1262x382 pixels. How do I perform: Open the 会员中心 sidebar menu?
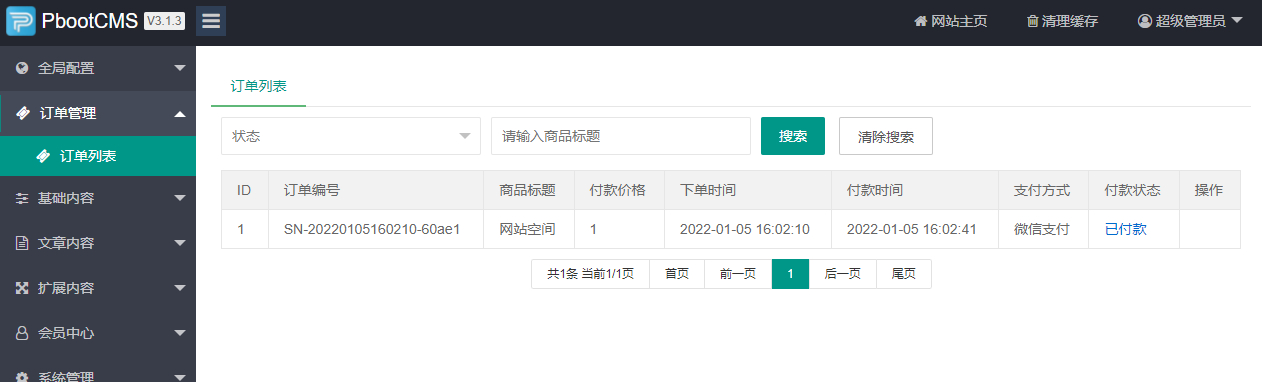pos(98,333)
